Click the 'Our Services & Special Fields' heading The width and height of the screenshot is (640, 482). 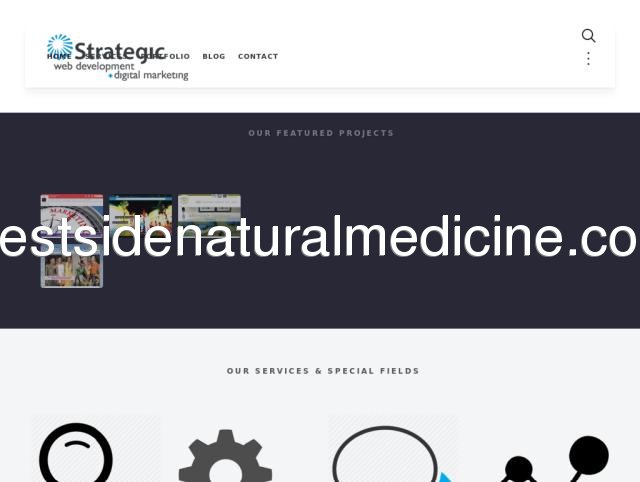[323, 371]
